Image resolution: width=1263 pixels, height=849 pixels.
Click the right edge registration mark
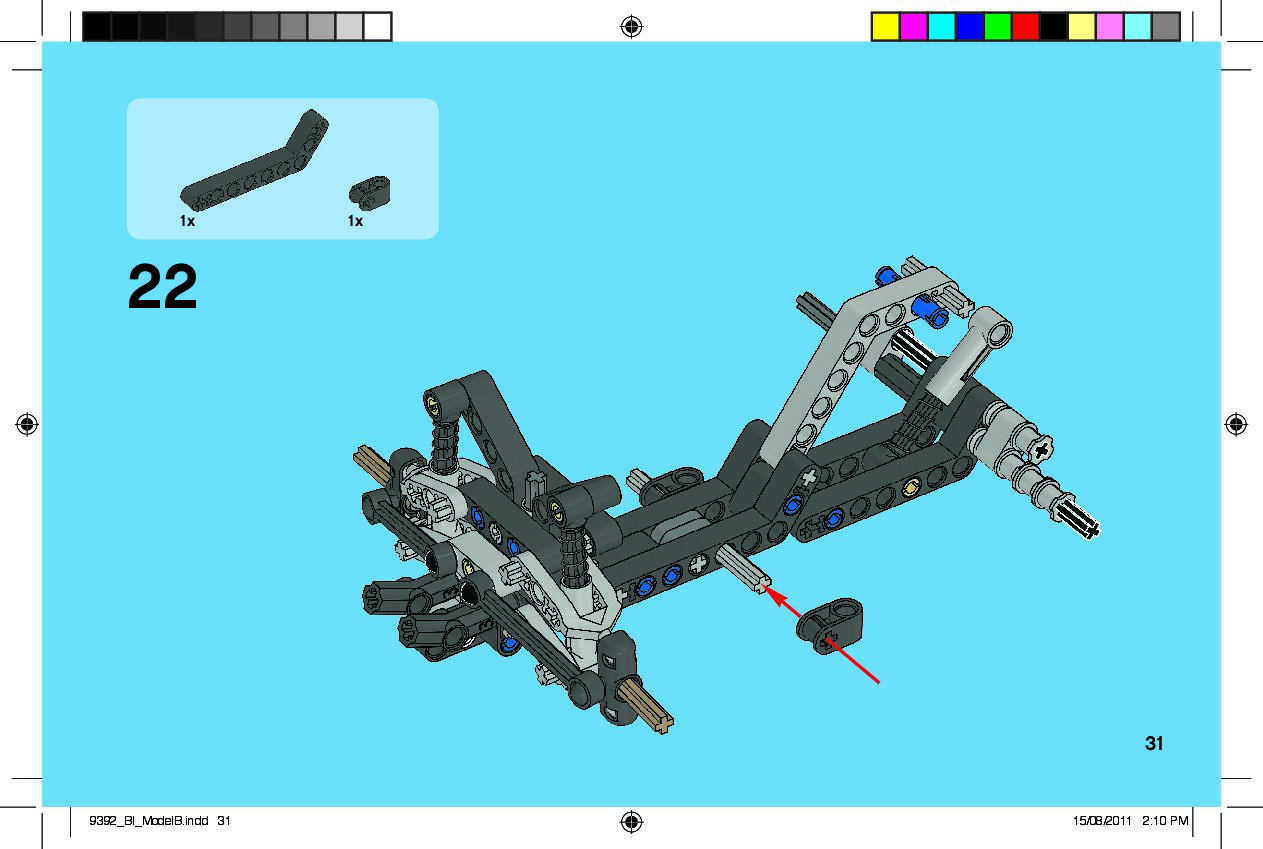(1236, 424)
